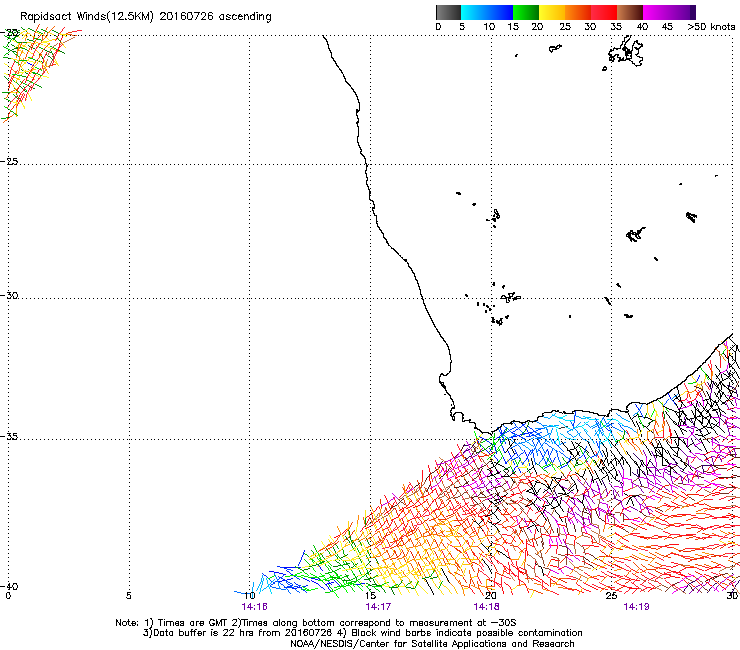Image resolution: width=740 pixels, height=650 pixels.
Task: Select the '14:17' time label
Action: [378, 607]
